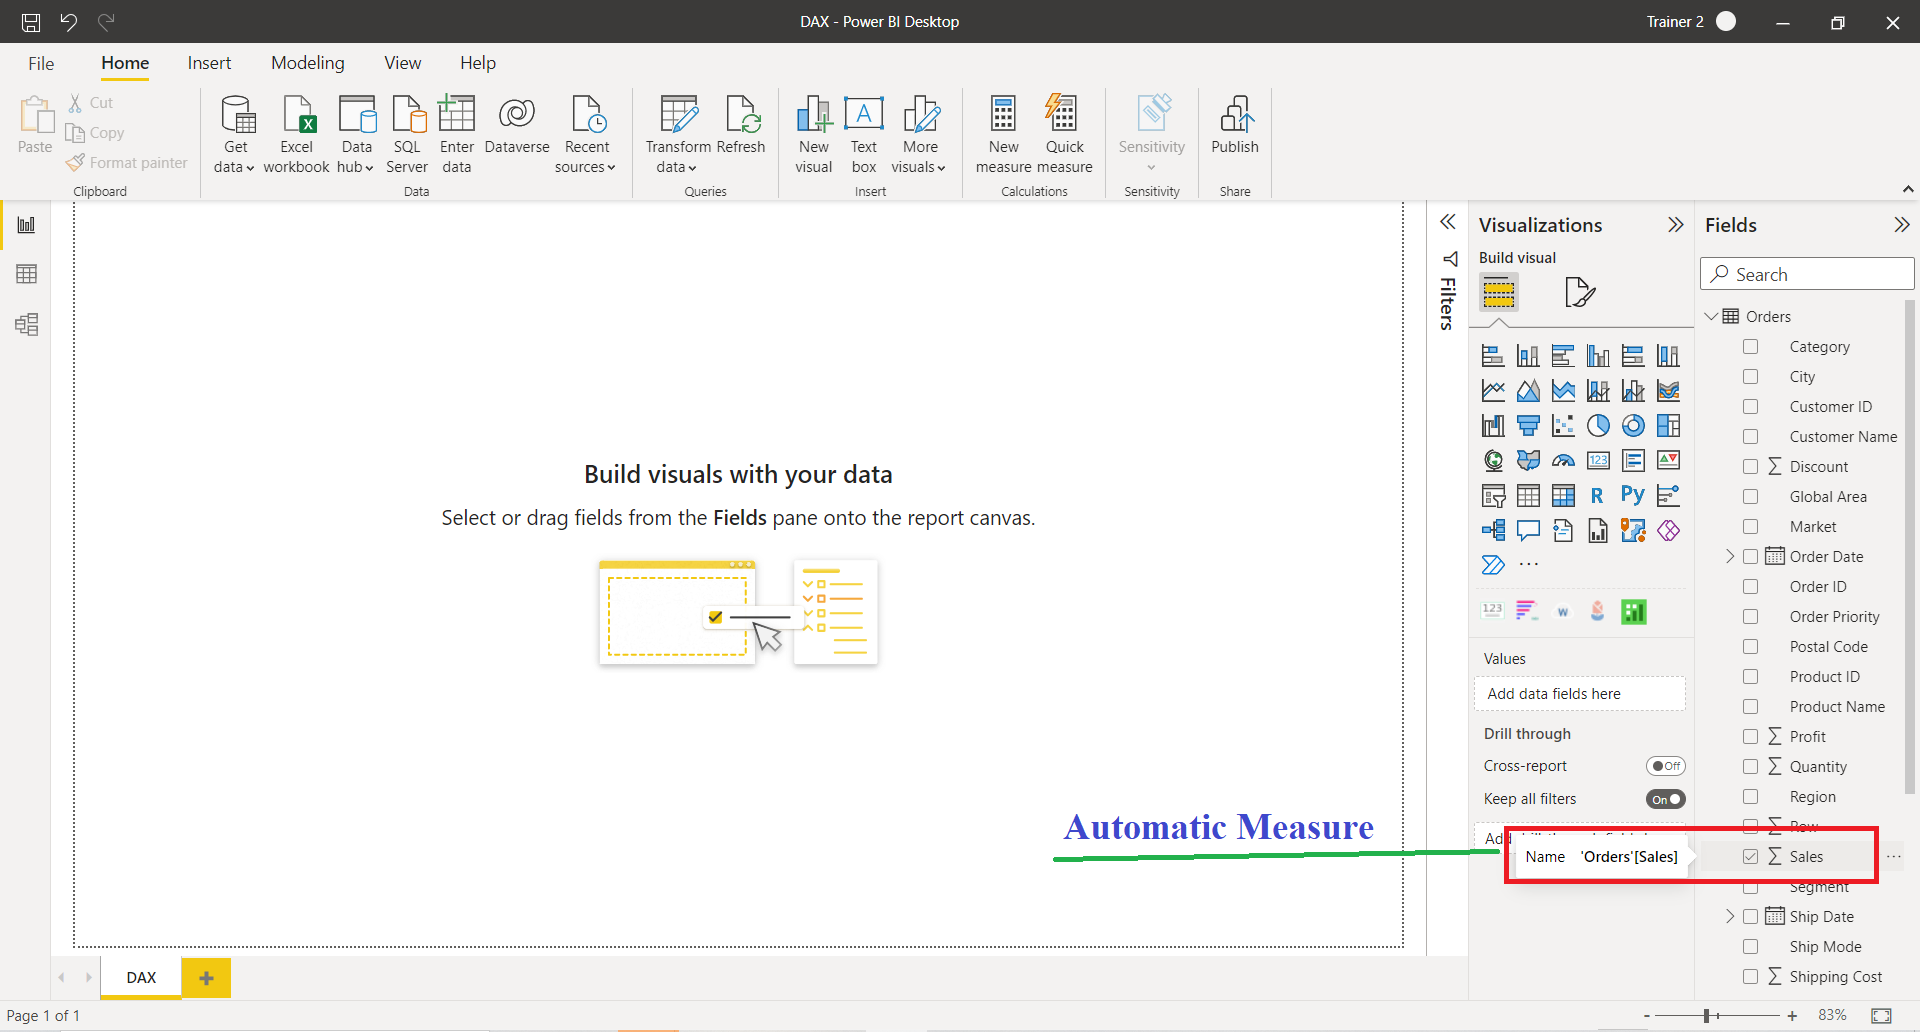Check the Quantity field checkbox
Image resolution: width=1920 pixels, height=1032 pixels.
[x=1750, y=766]
